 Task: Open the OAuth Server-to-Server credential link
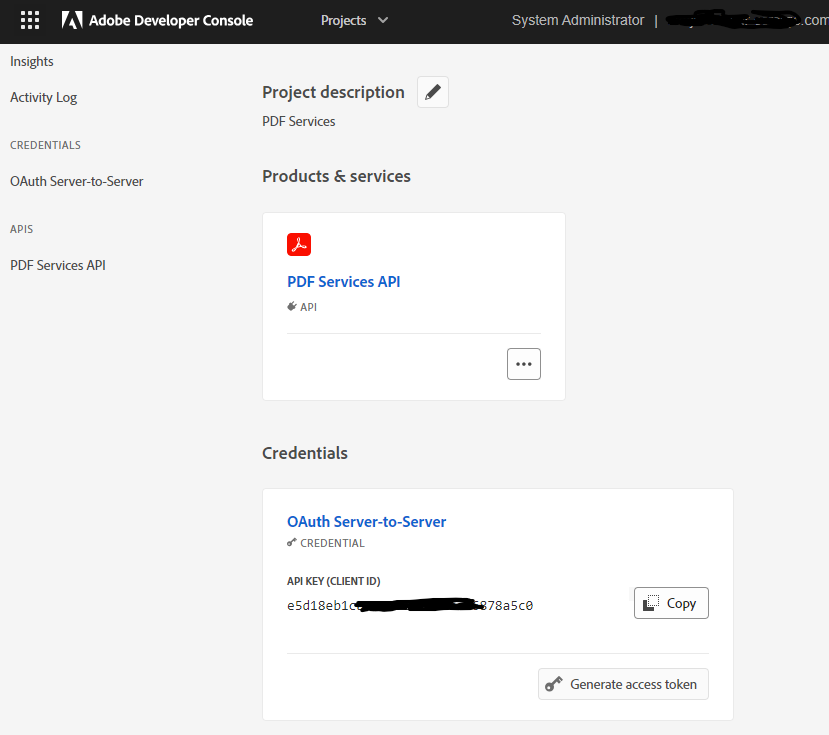[x=366, y=521]
